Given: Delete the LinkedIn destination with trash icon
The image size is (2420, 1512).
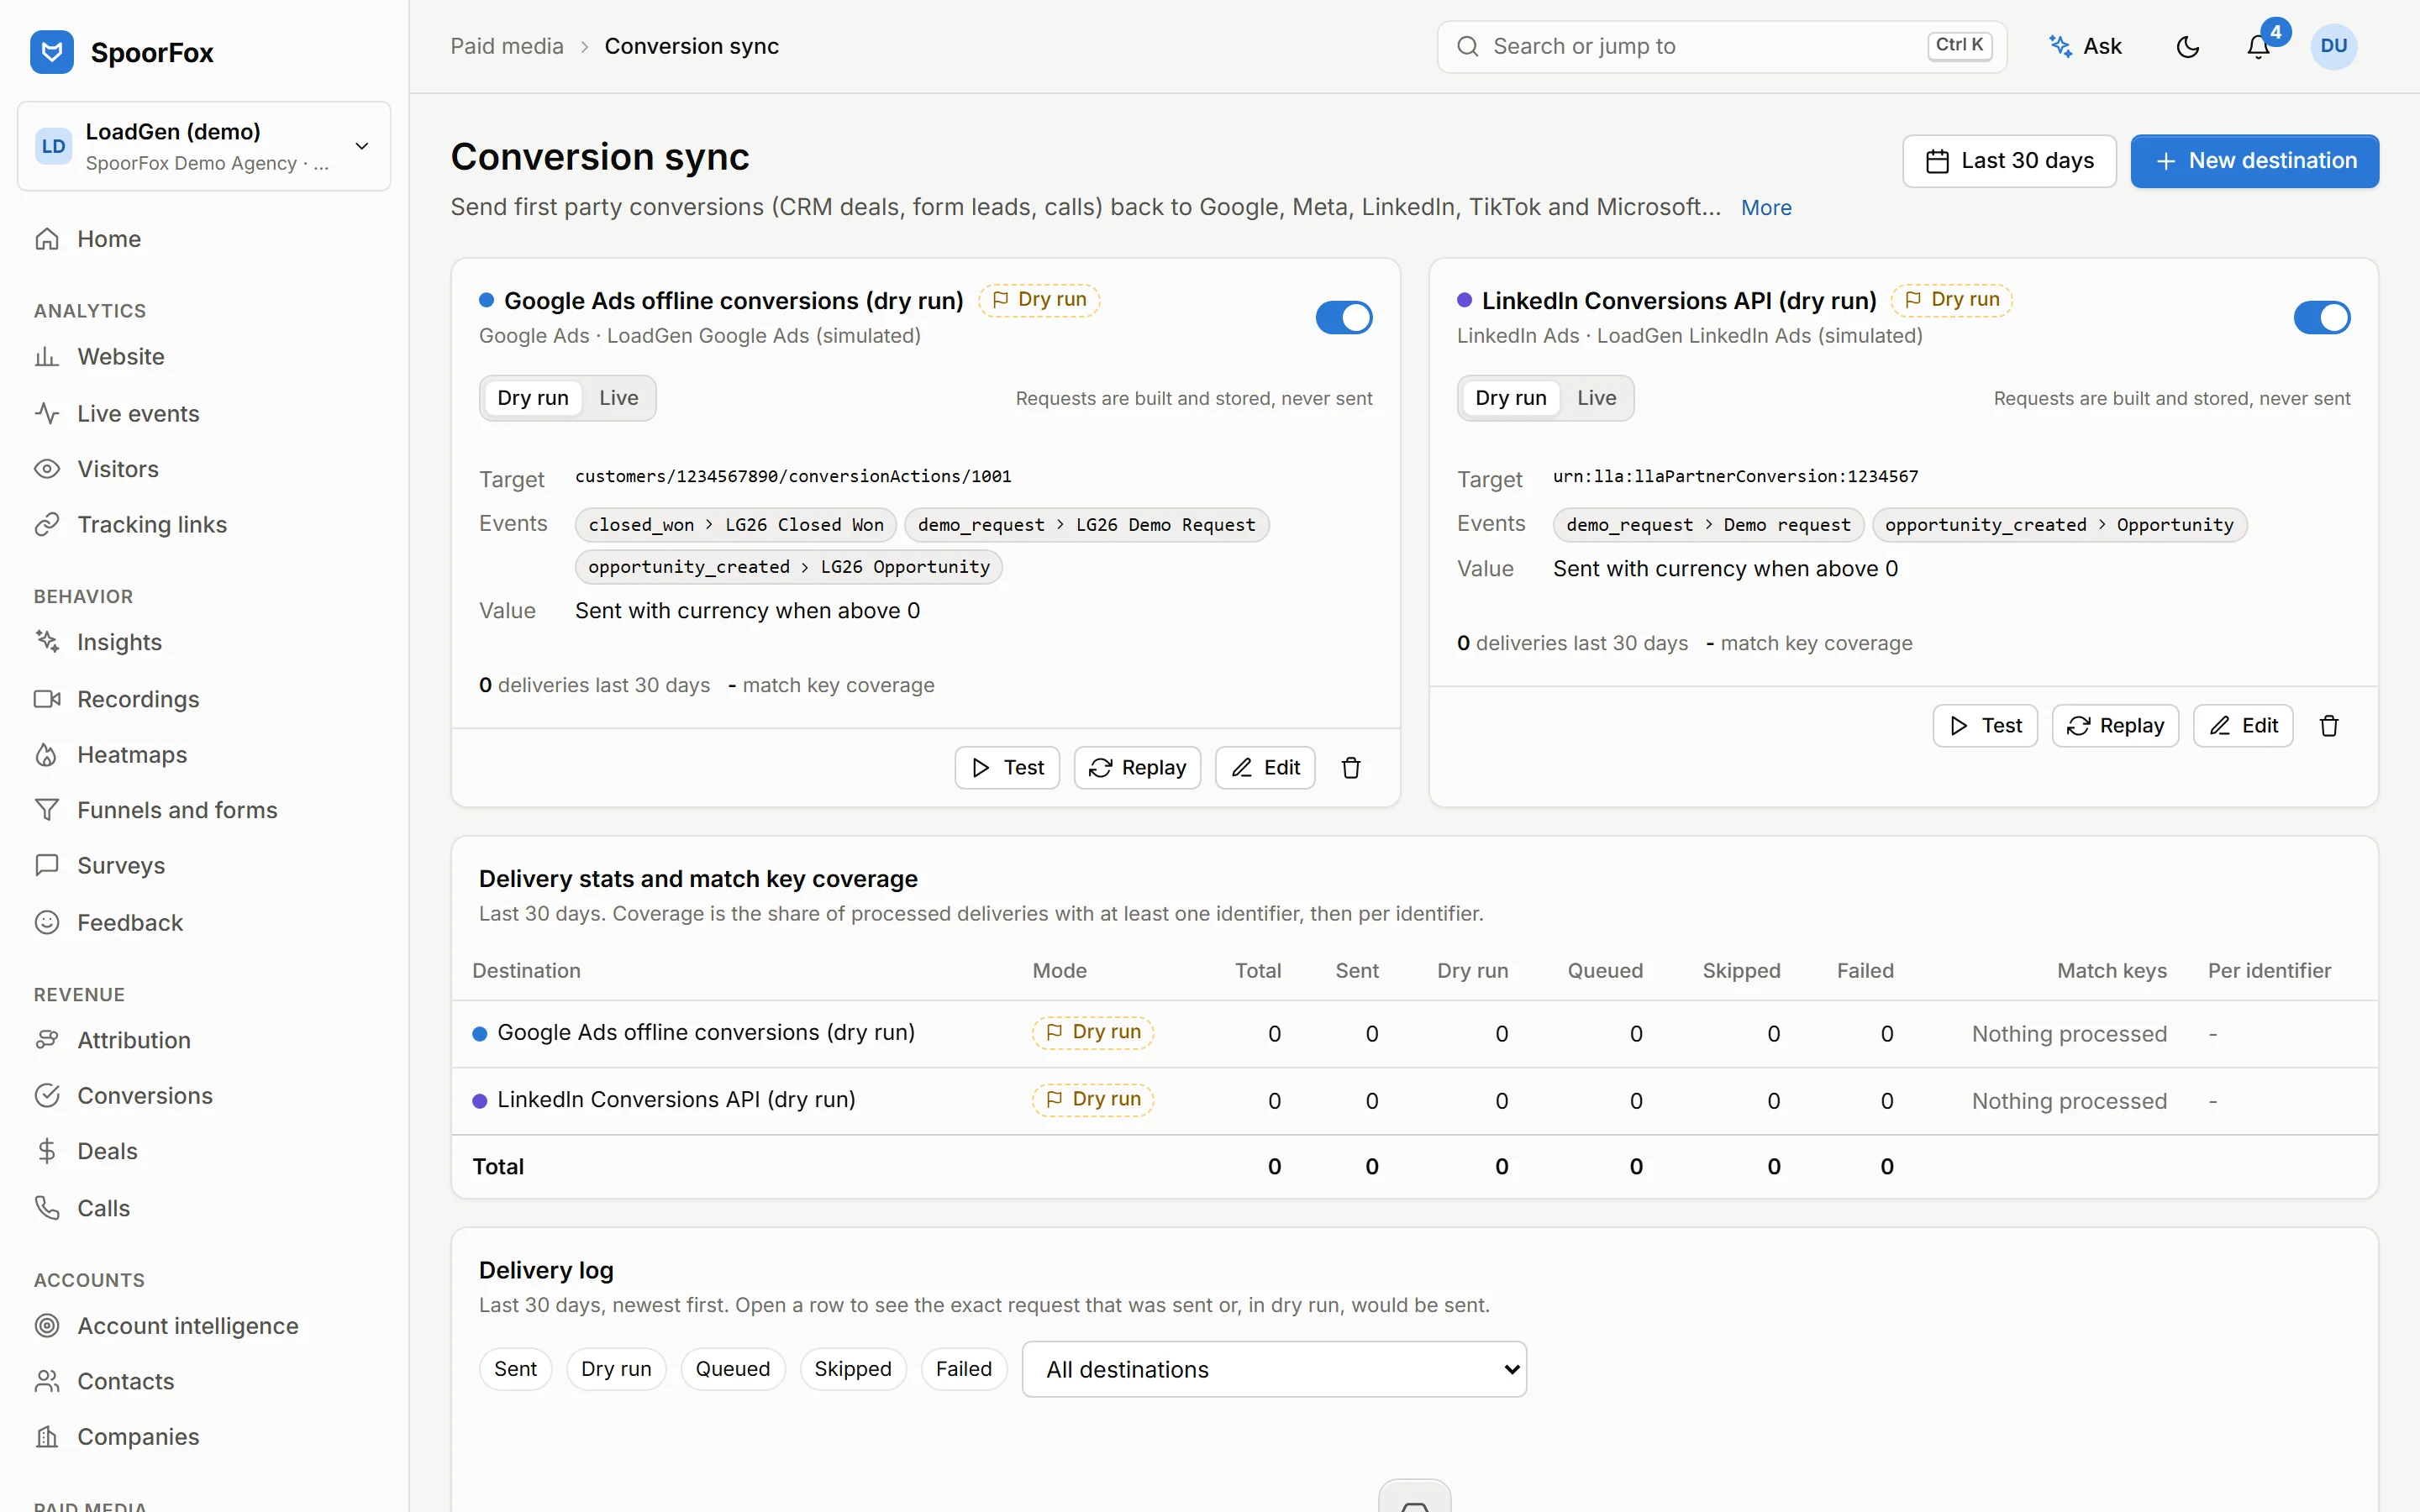Looking at the screenshot, I should point(2329,726).
